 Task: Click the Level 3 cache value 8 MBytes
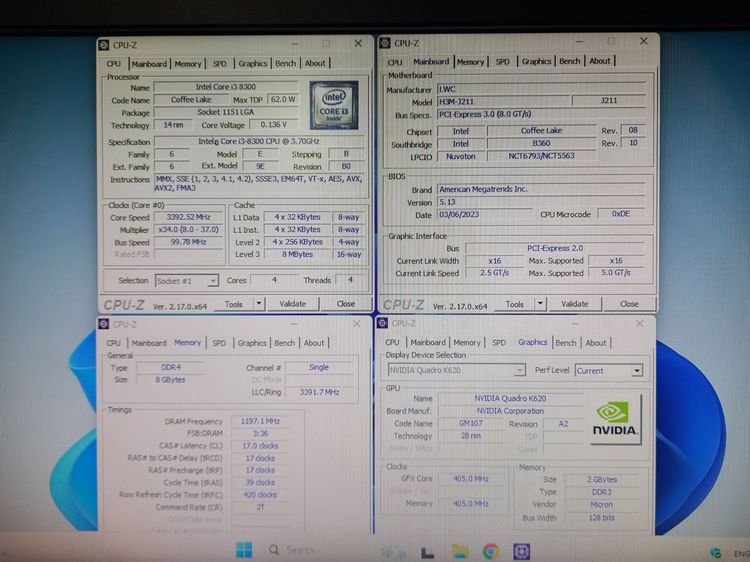pos(297,254)
